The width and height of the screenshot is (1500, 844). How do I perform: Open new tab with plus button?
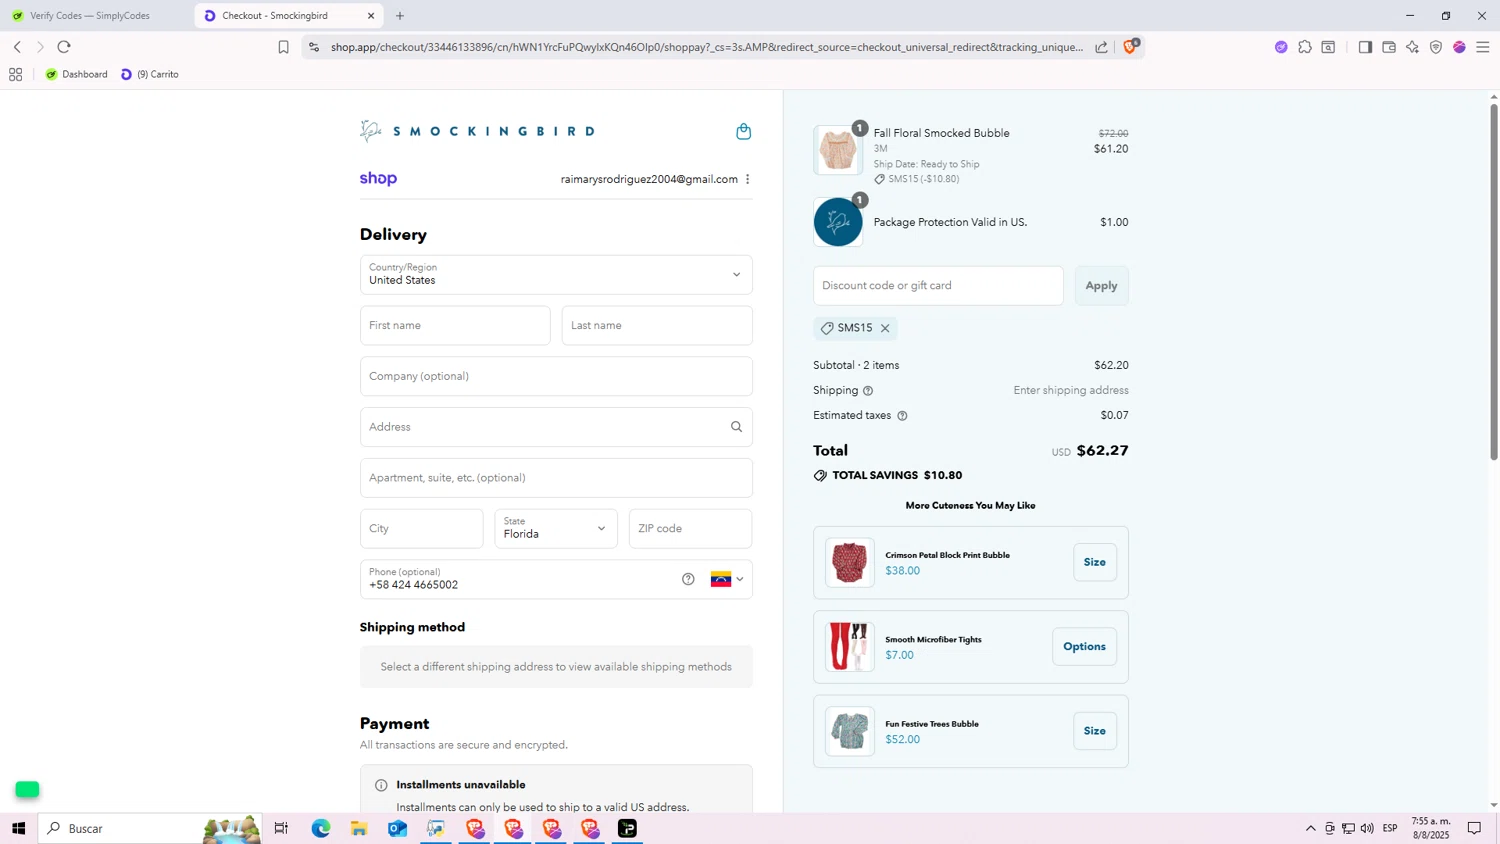click(400, 16)
